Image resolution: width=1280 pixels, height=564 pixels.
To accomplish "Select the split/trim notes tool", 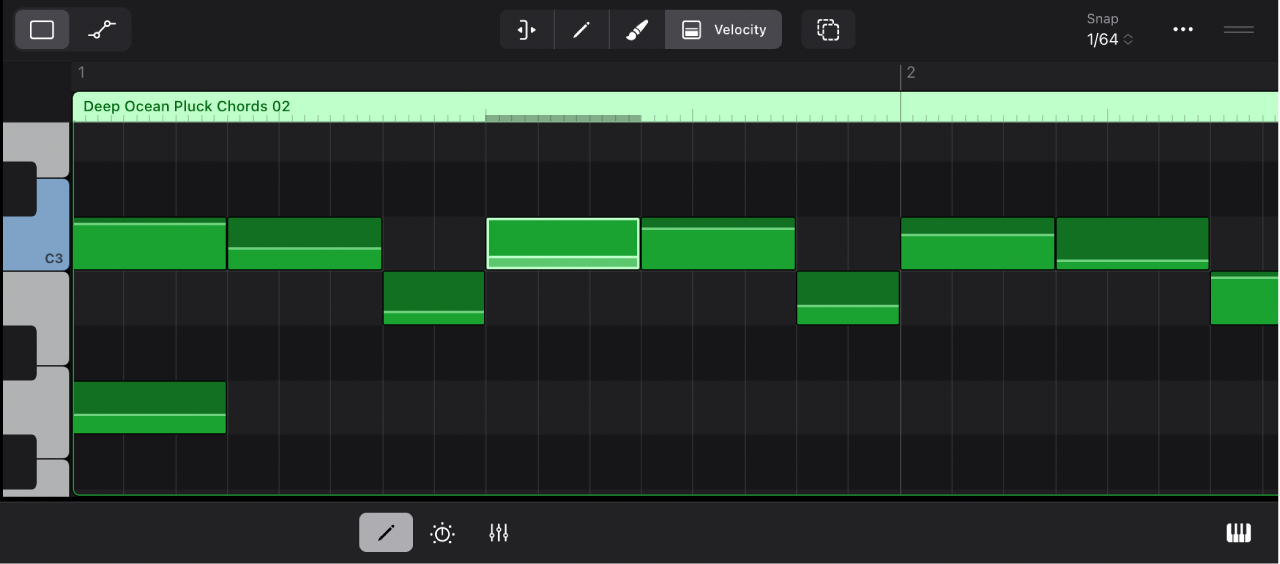I will 527,30.
